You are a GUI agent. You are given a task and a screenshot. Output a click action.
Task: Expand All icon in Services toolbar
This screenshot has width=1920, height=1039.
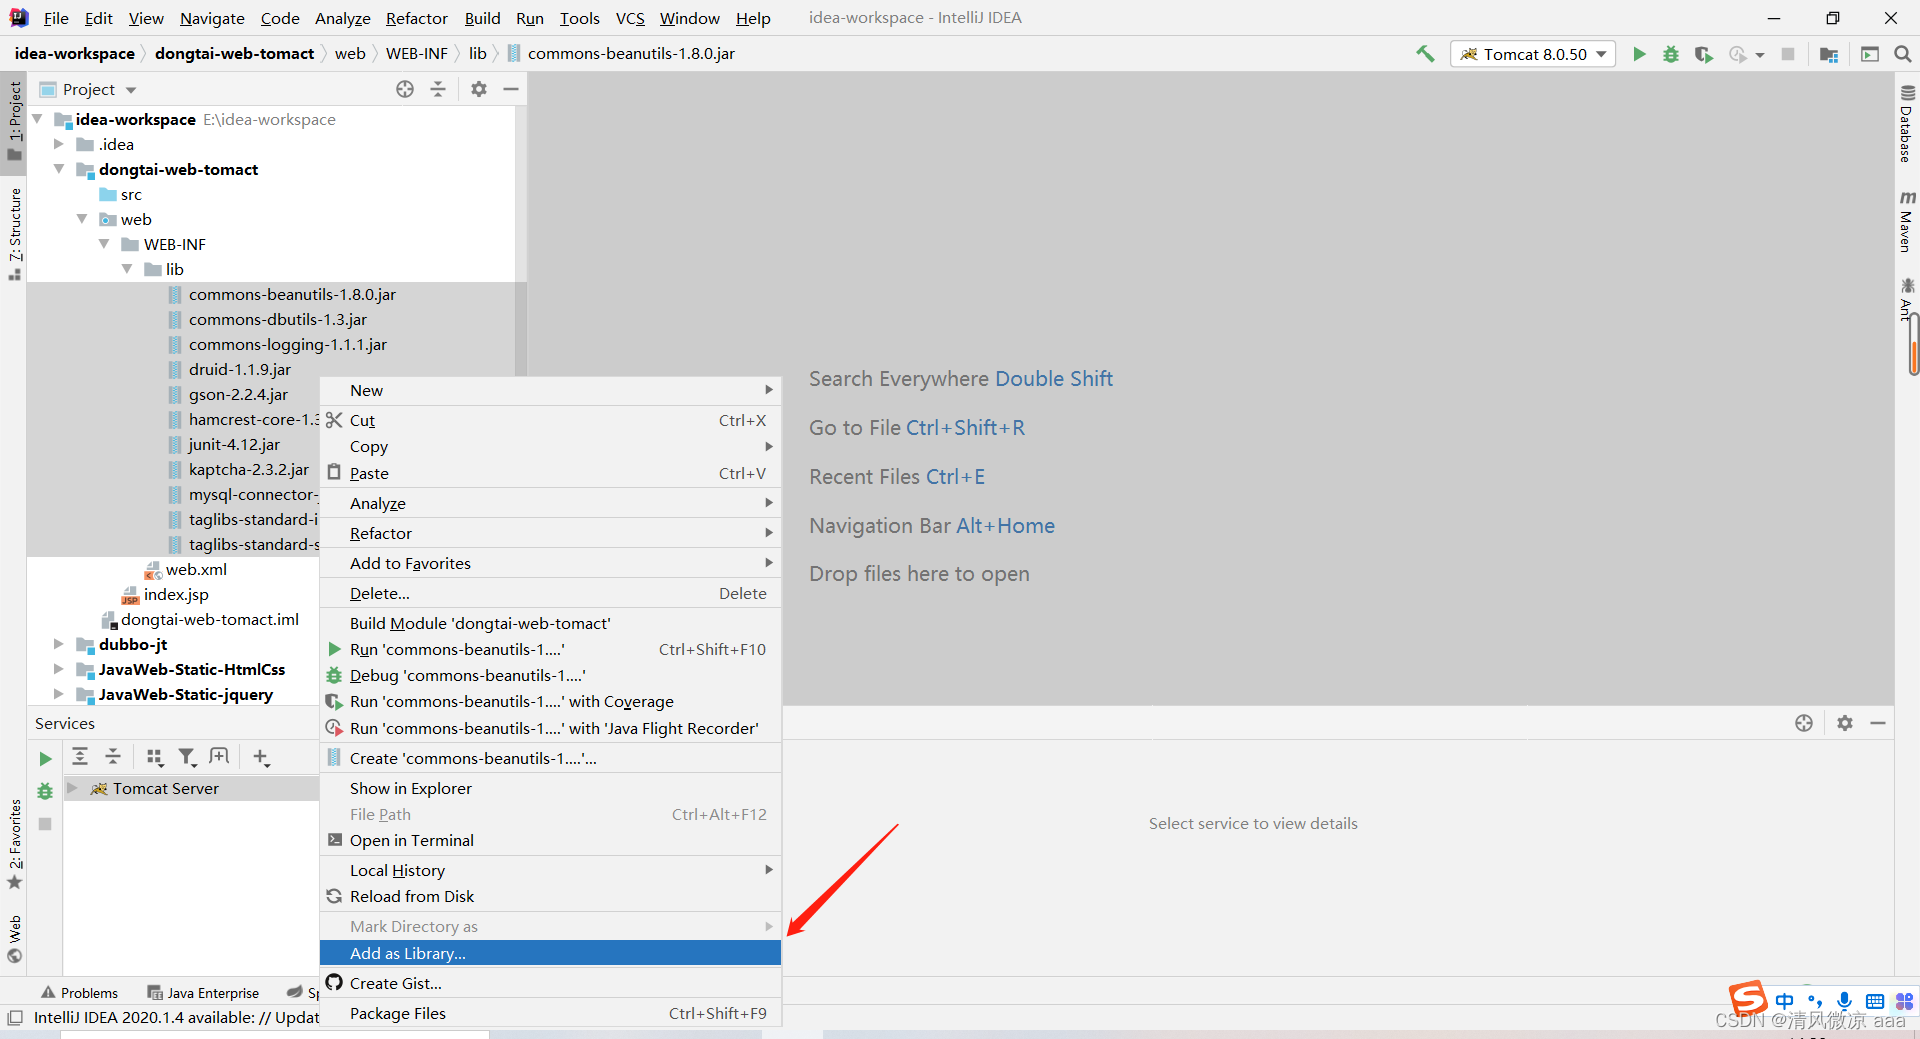tap(80, 757)
